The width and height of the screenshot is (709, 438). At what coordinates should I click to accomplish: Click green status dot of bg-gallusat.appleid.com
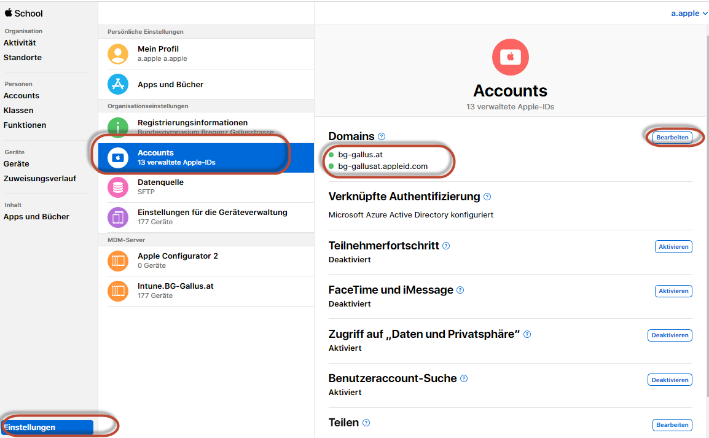tap(331, 166)
